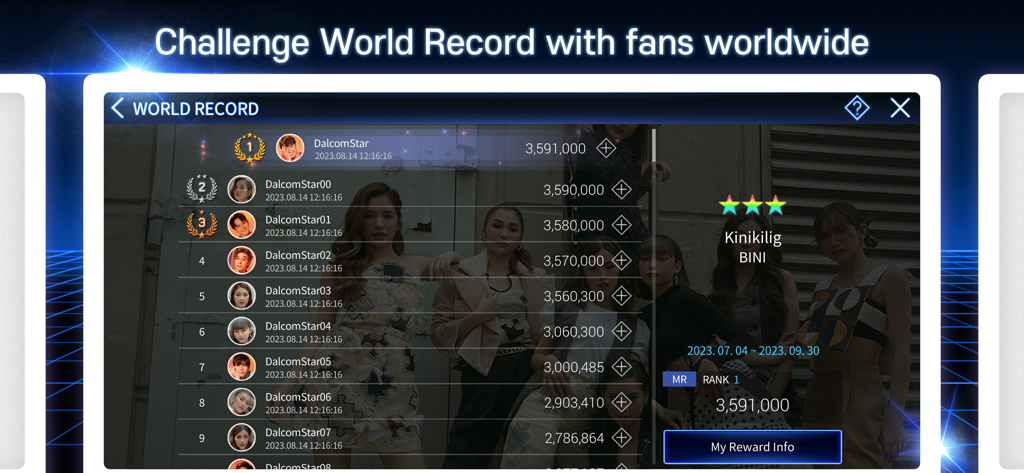Open DalcomStar04's profile avatar
The image size is (1024, 473).
click(242, 331)
